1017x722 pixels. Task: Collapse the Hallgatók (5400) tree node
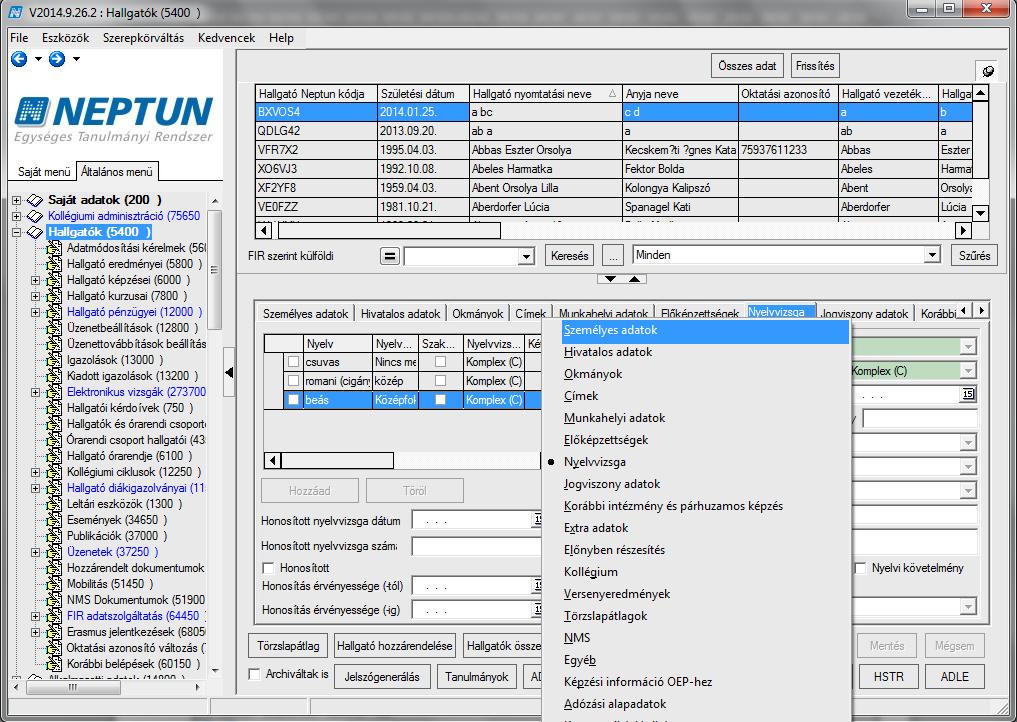point(17,232)
